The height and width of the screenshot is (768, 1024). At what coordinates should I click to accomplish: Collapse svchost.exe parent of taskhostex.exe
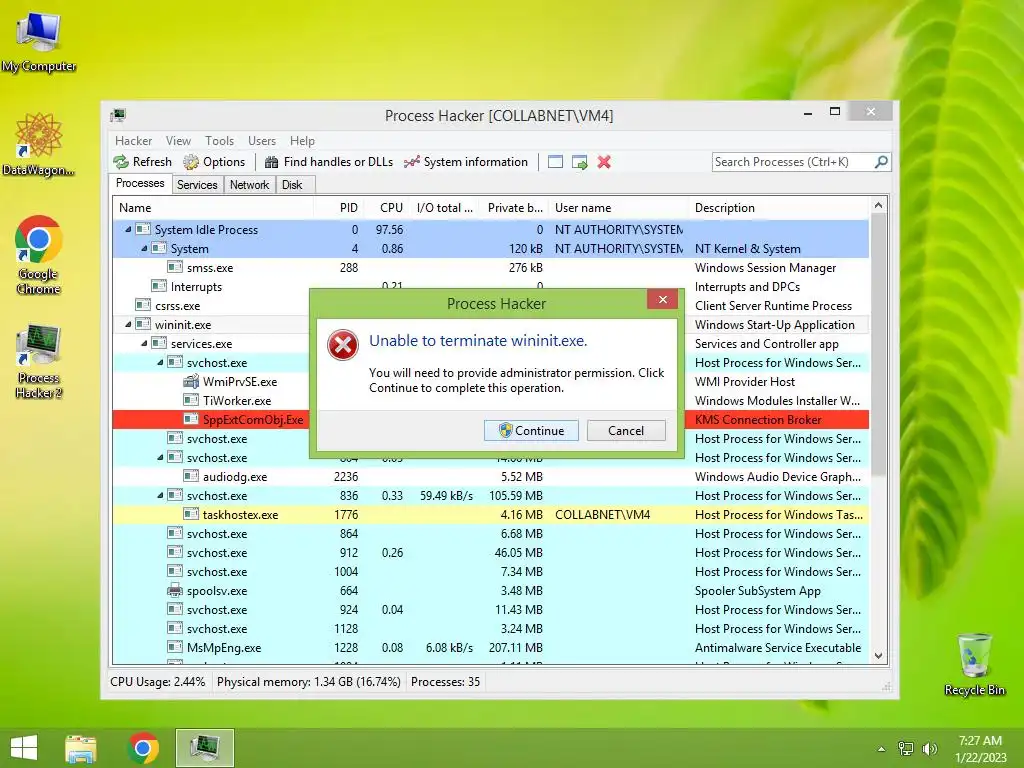tap(160, 495)
